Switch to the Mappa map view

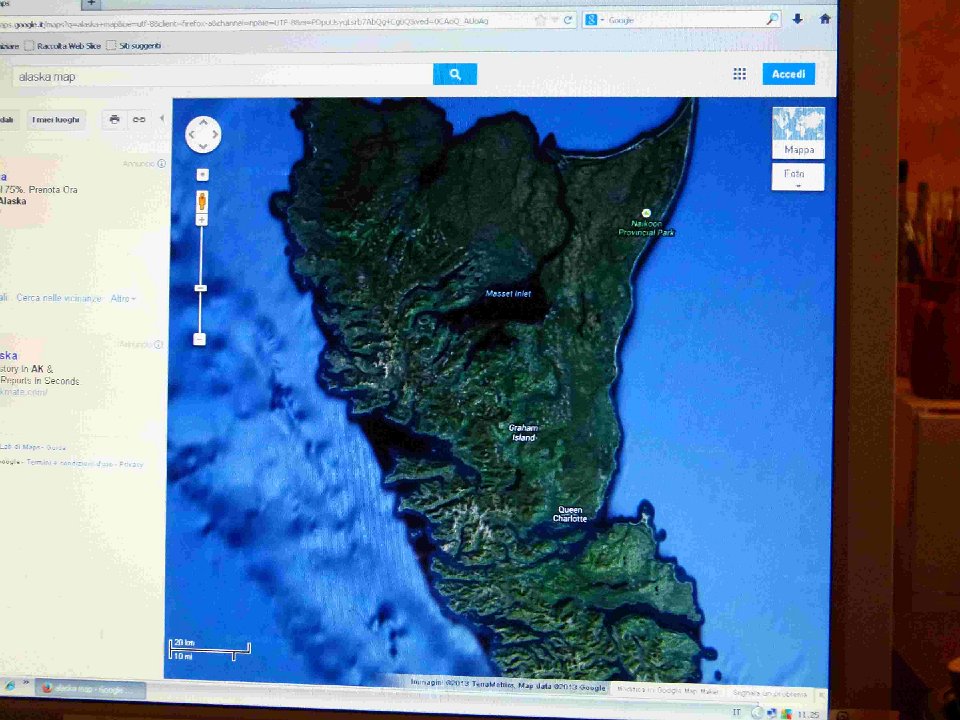(798, 133)
